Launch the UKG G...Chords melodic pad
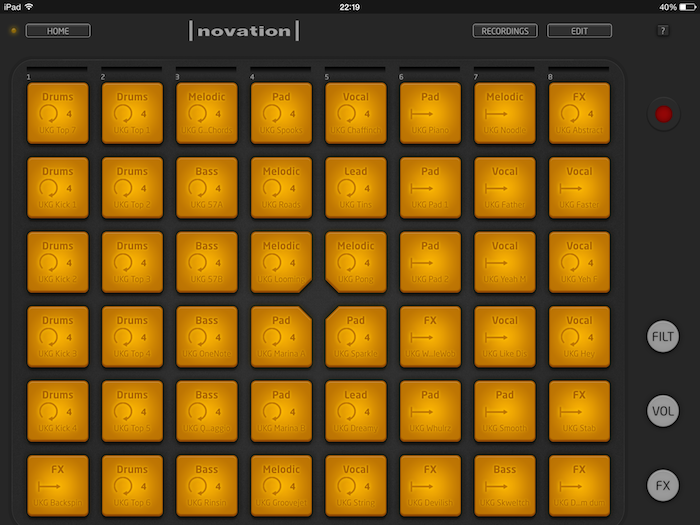Viewport: 700px width, 525px height. pyautogui.click(x=207, y=113)
